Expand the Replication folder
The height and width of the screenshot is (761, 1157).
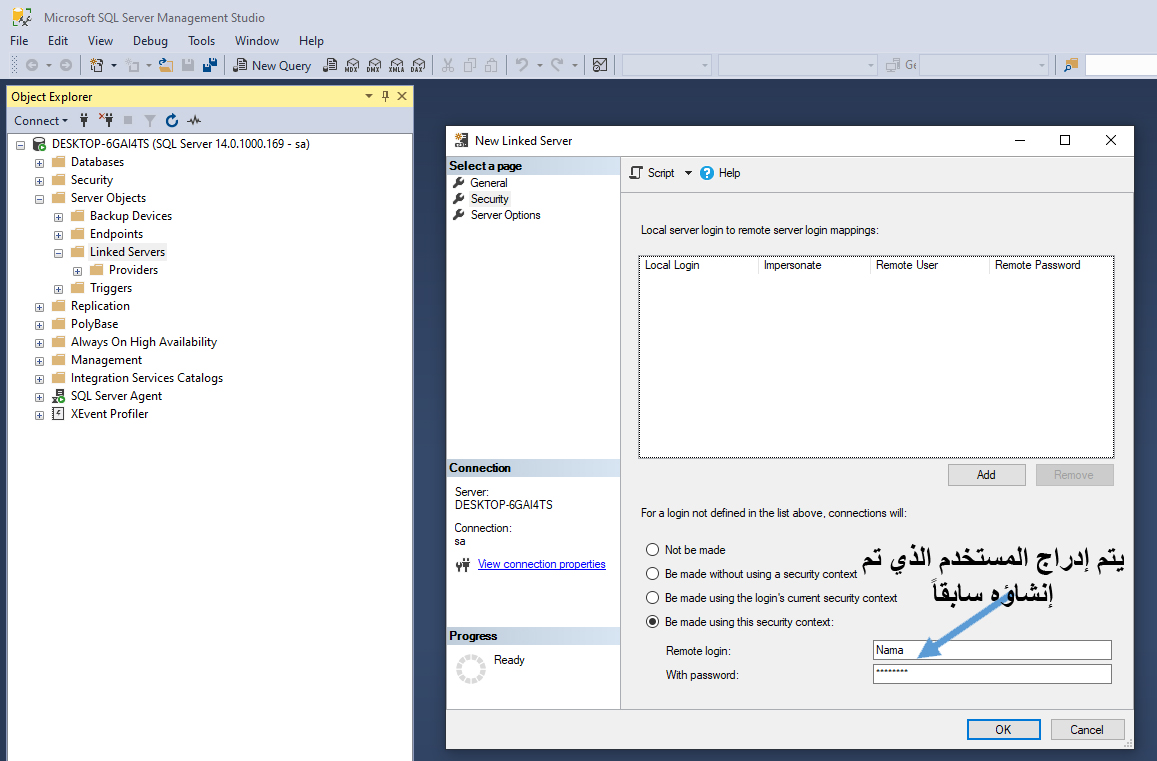click(40, 307)
